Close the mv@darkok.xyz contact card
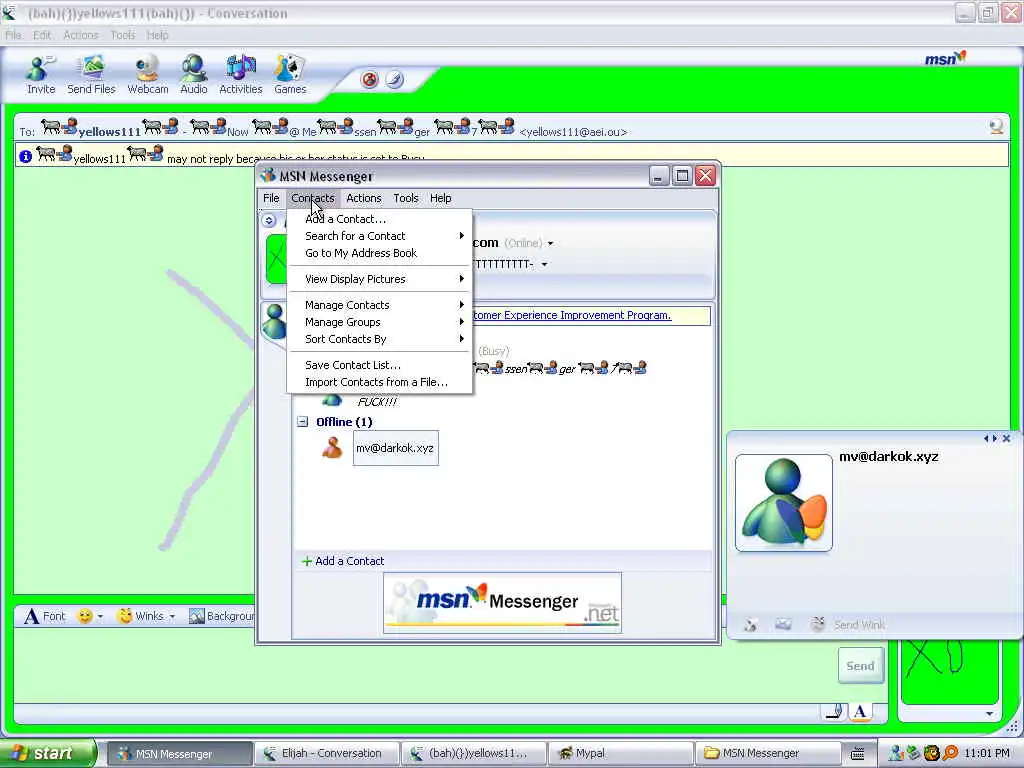Screen dimensions: 1024x768 coord(1006,439)
